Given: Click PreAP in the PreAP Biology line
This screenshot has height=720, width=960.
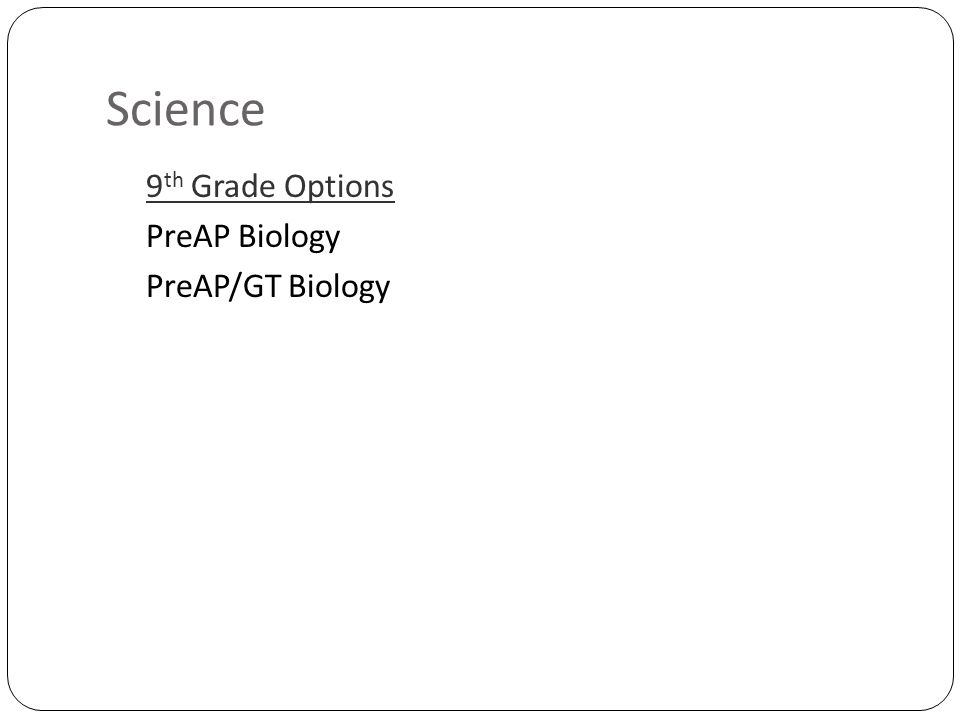Looking at the screenshot, I should click(x=188, y=236).
